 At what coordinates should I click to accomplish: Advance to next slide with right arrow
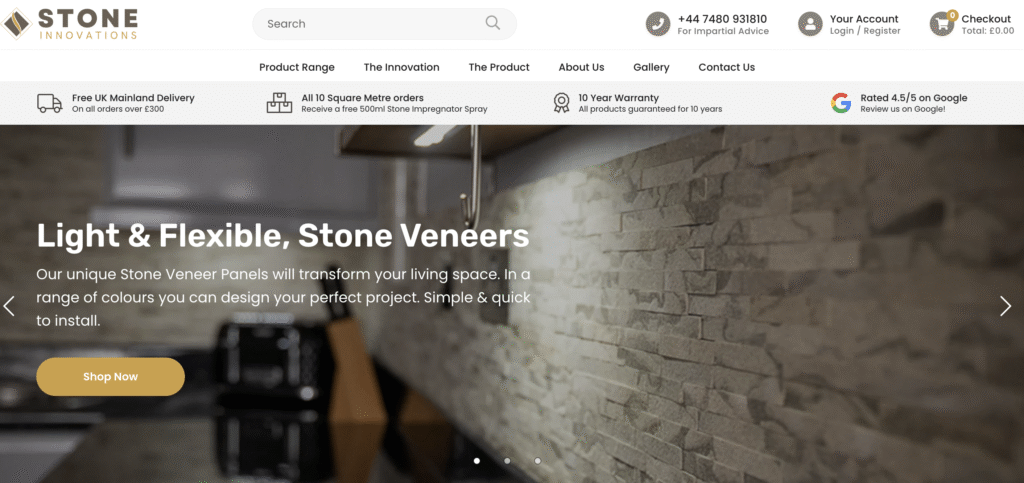click(x=1006, y=306)
